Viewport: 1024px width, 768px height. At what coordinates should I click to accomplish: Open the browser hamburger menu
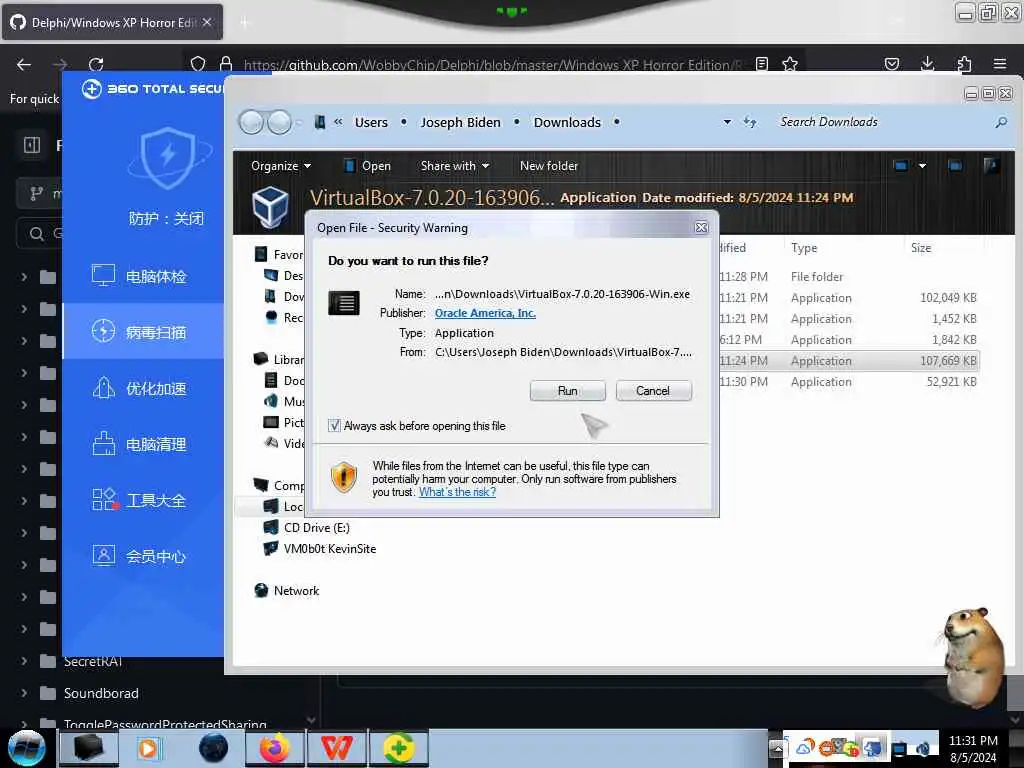[1000, 64]
